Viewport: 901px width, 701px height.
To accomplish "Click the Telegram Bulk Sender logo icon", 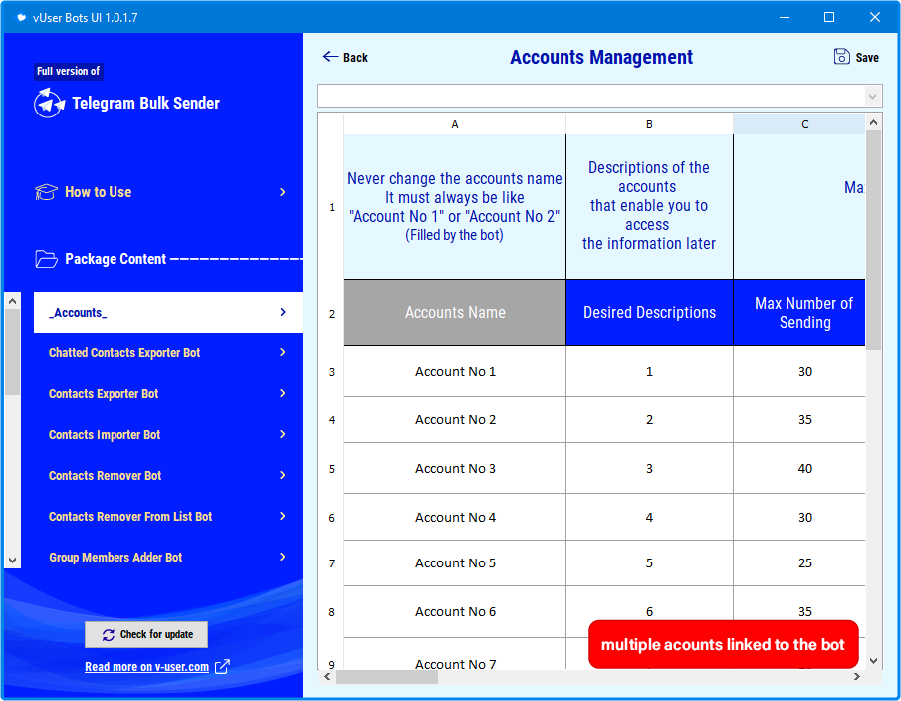I will coord(49,103).
